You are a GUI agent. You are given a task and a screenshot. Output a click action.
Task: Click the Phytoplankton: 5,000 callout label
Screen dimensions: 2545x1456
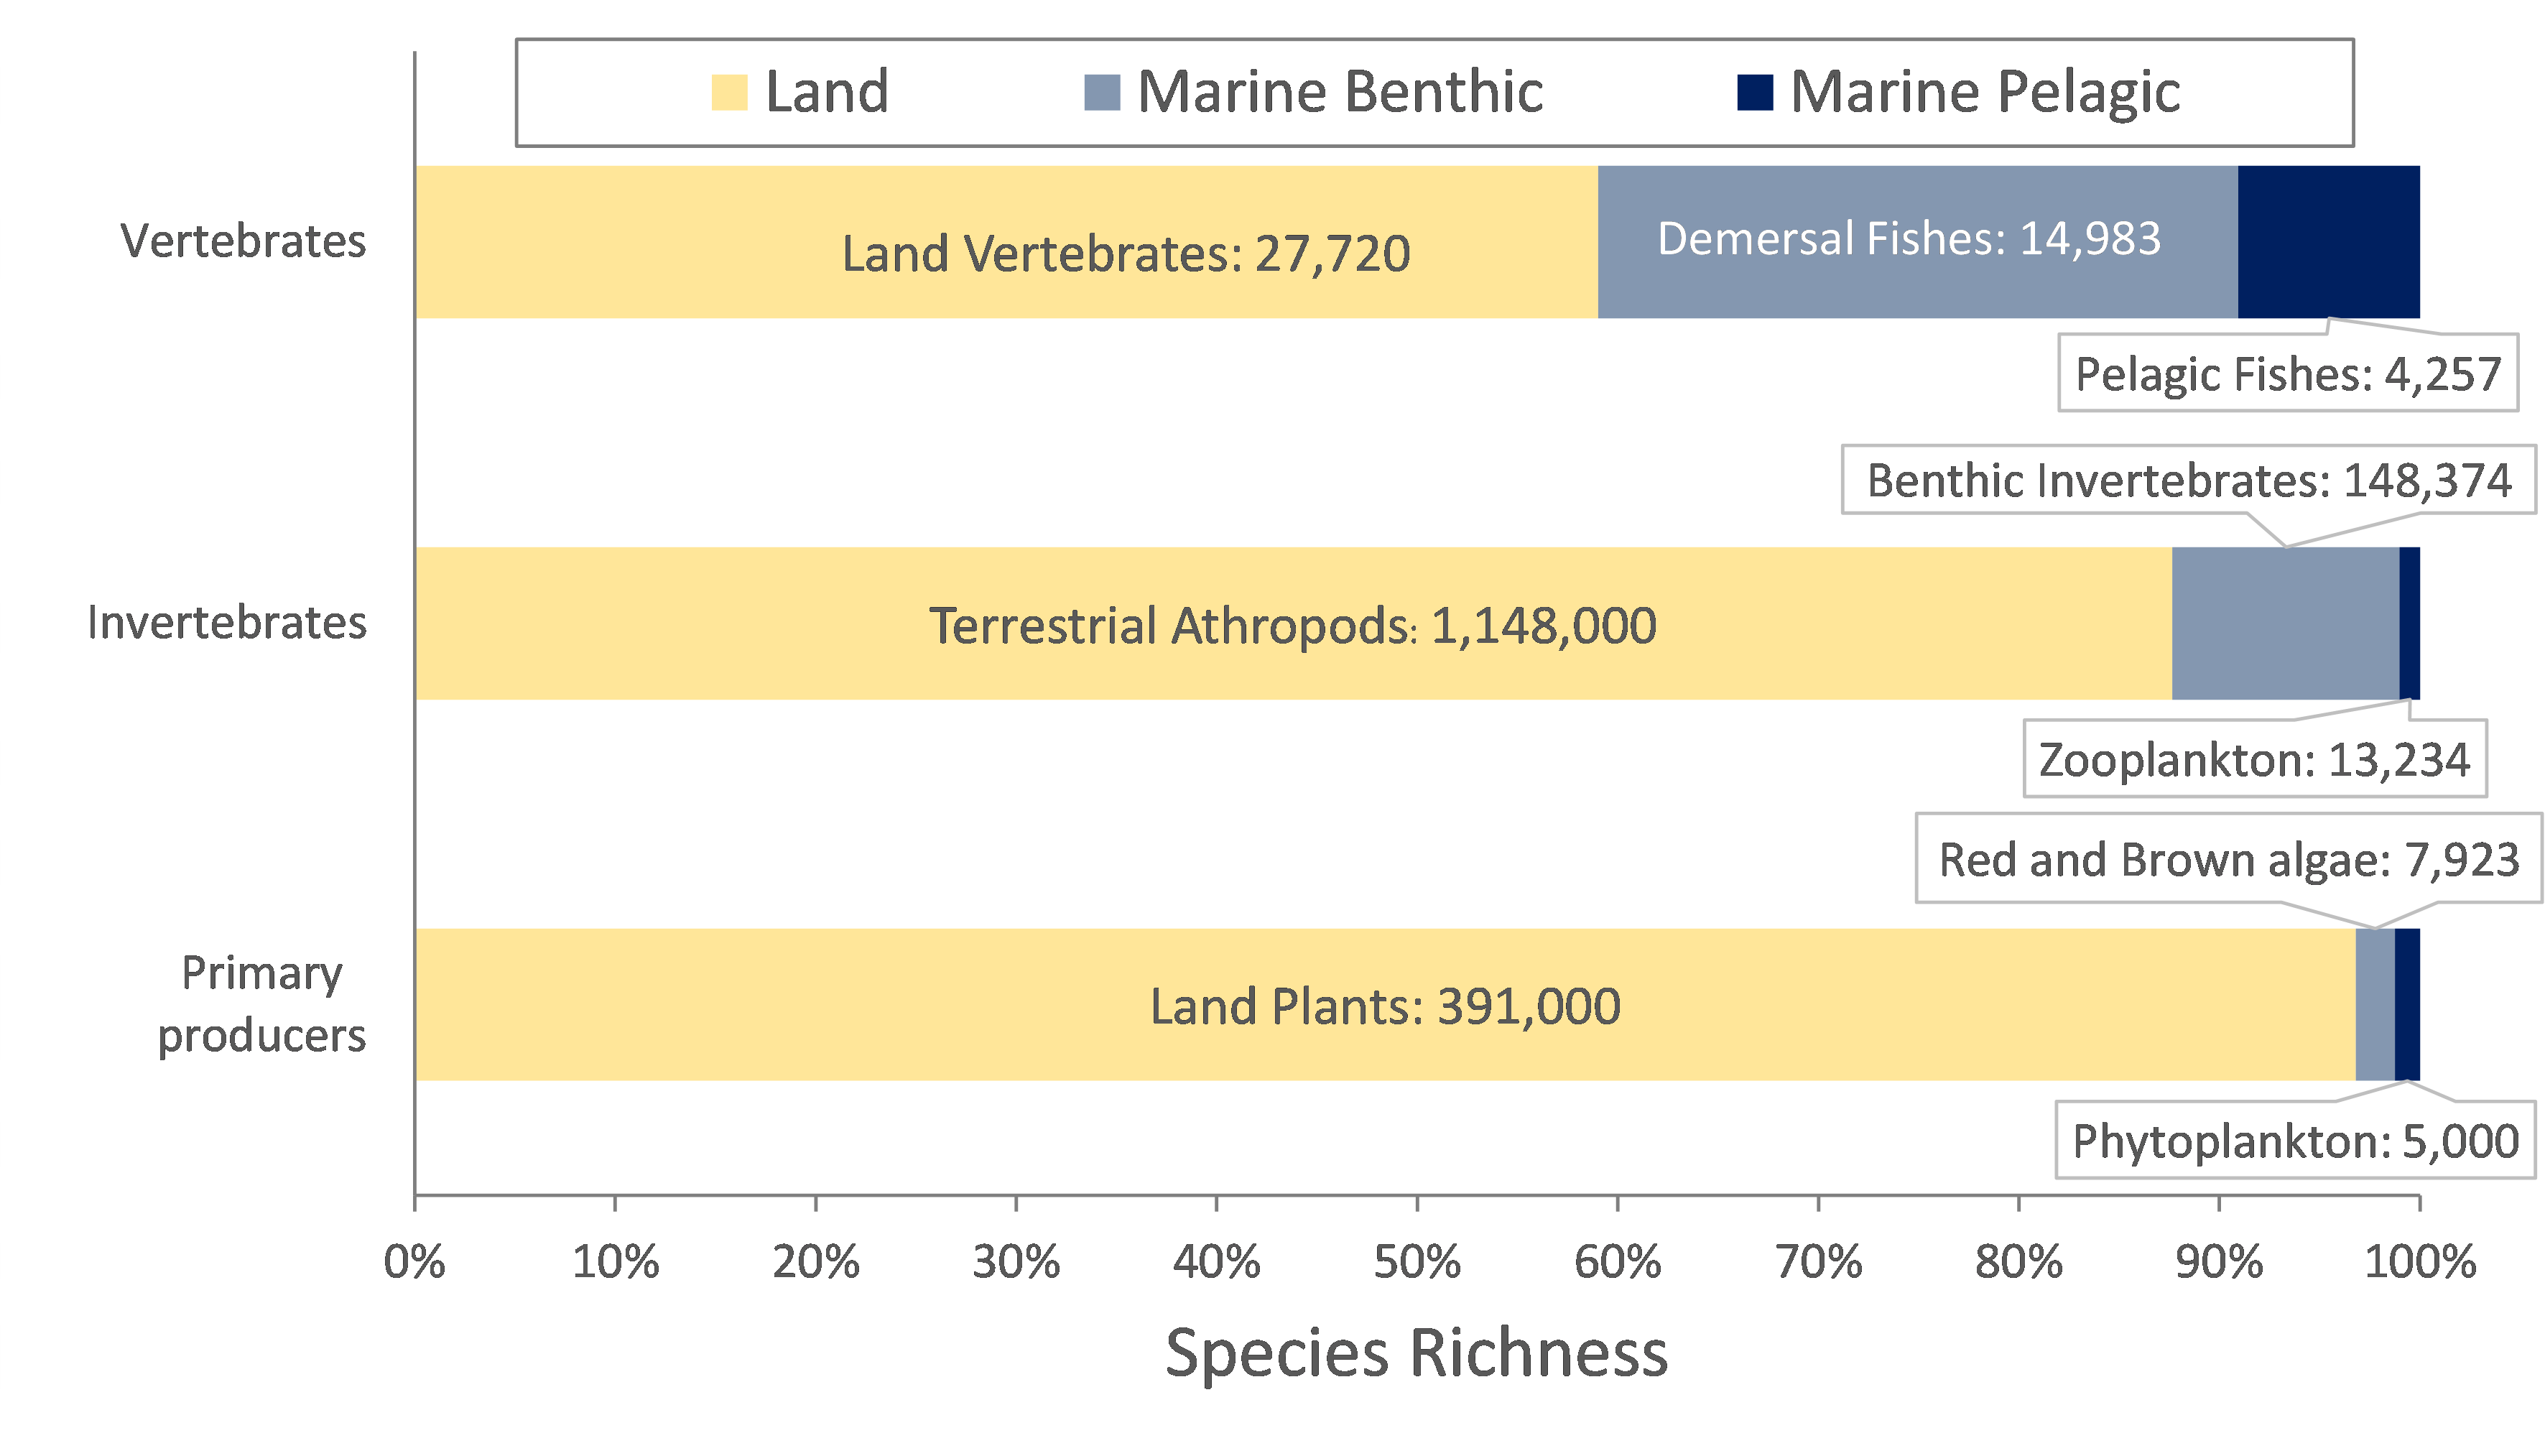[2295, 1141]
